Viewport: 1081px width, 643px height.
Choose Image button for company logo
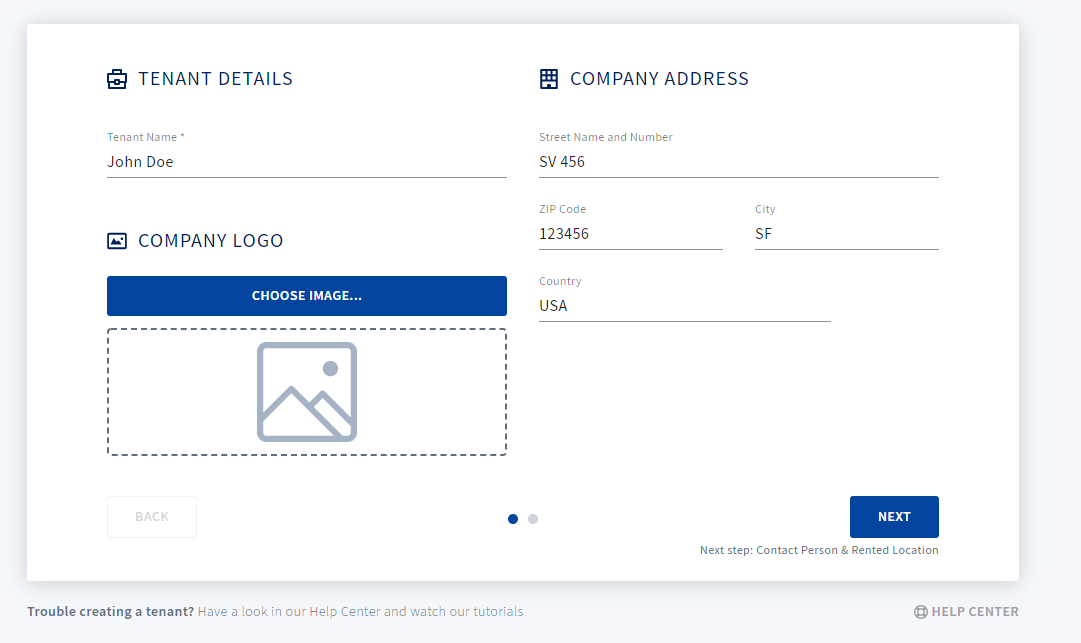(x=307, y=296)
